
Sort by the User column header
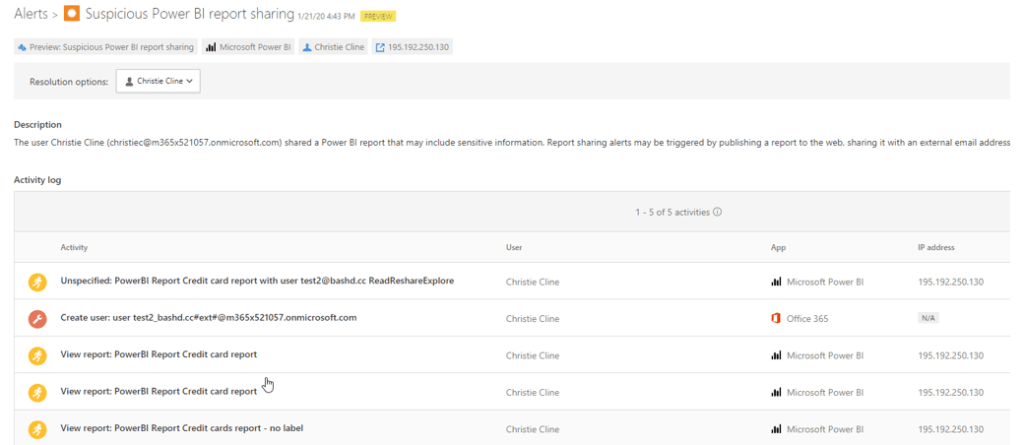tap(515, 246)
